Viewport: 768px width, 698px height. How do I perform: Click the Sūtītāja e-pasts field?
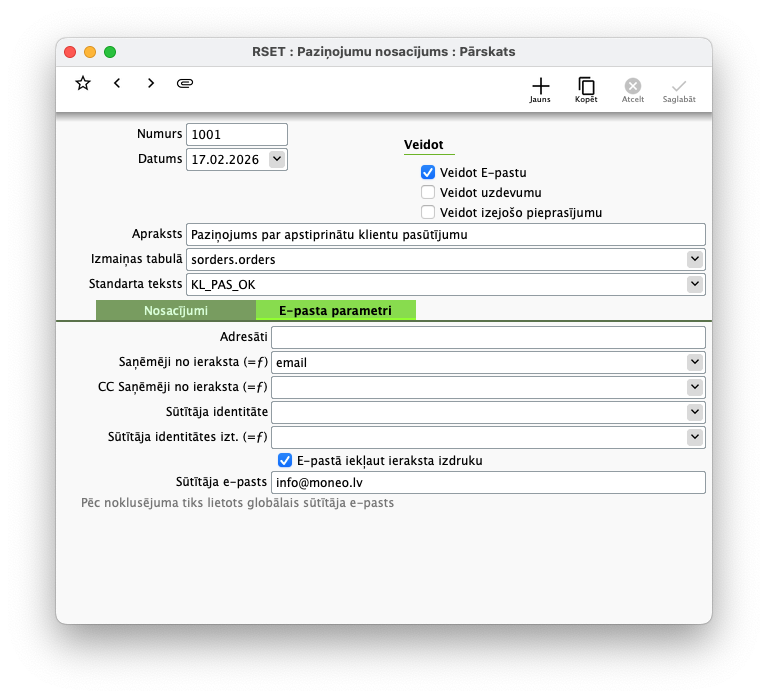coord(488,483)
